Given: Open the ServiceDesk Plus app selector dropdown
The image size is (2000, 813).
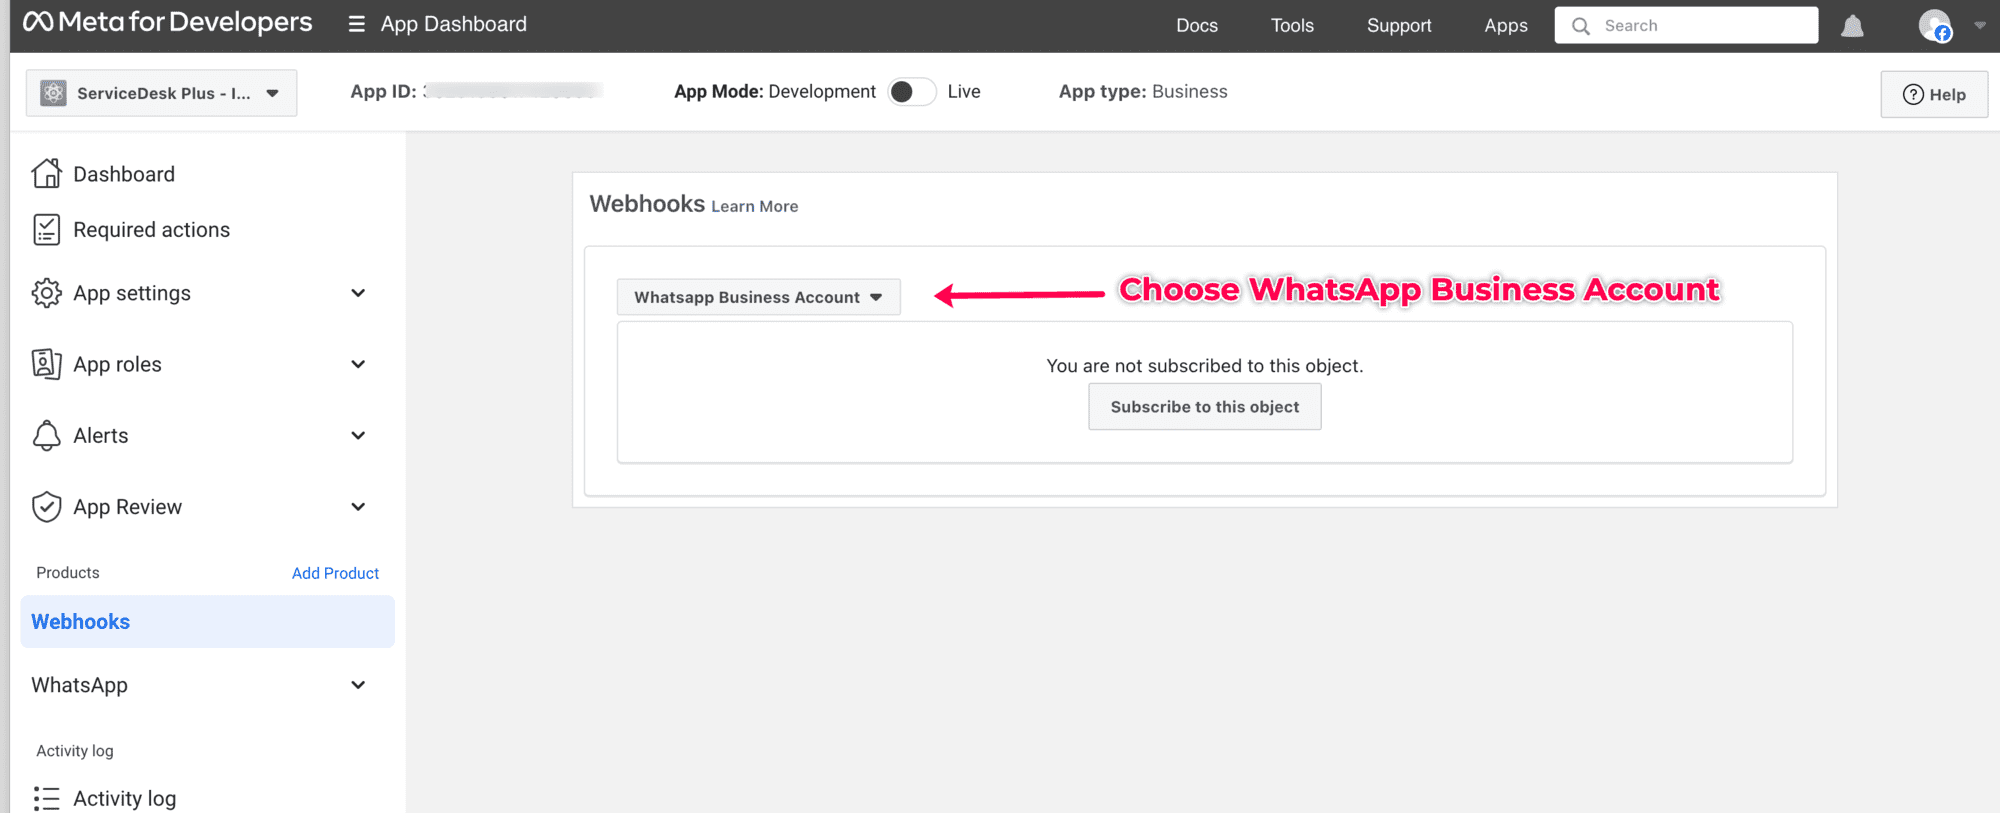Looking at the screenshot, I should click(161, 93).
